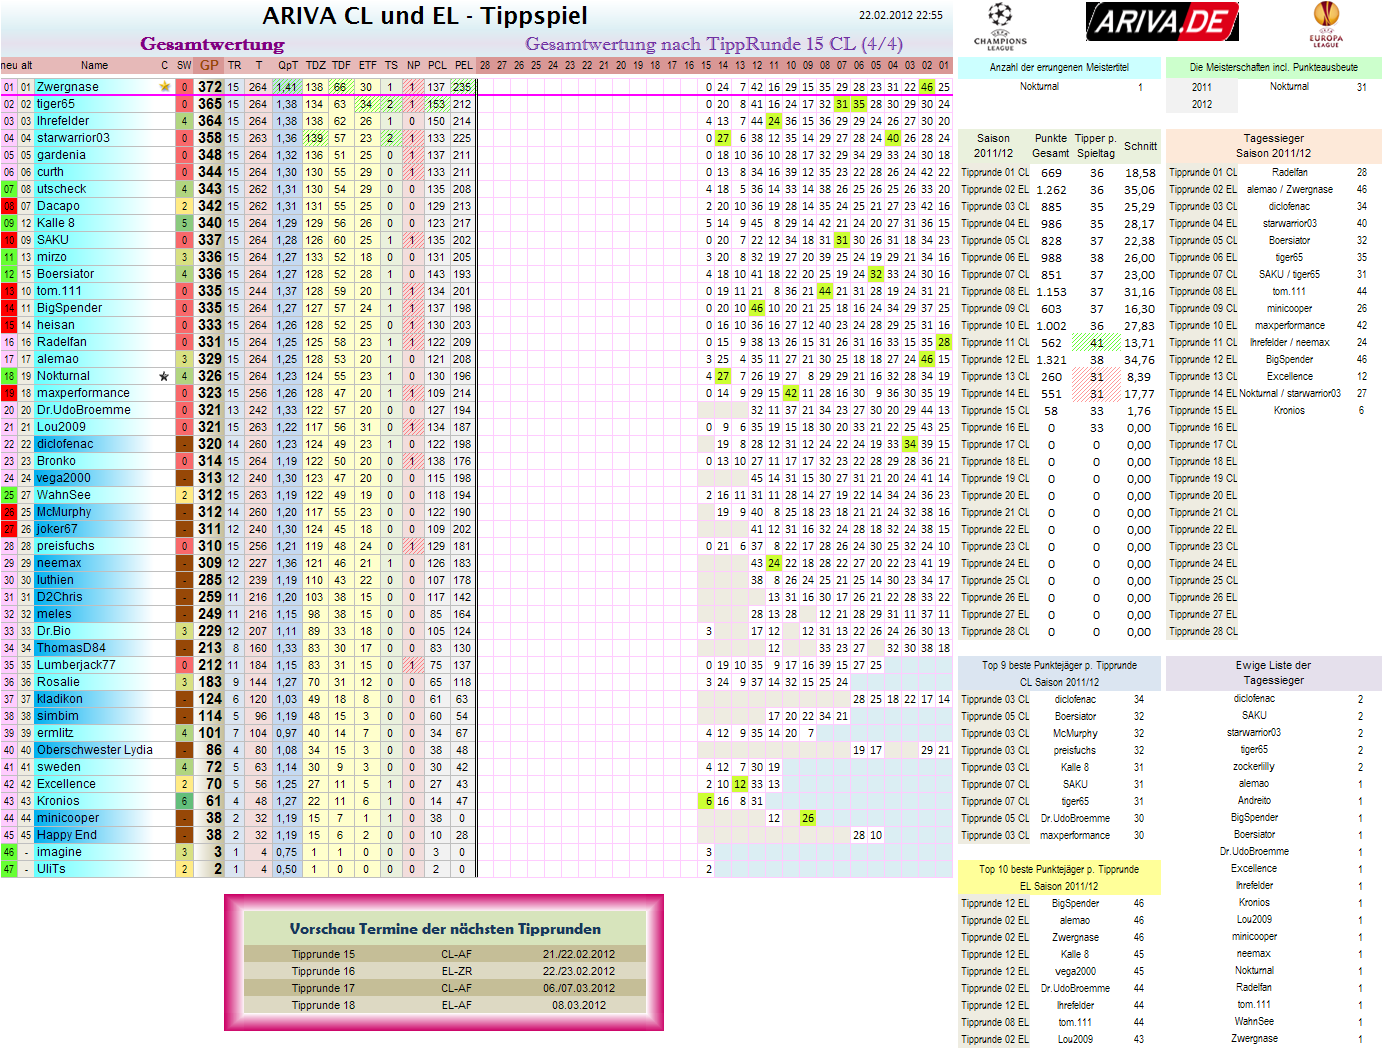This screenshot has height=1054, width=1388.
Task: Click the purple 'Gesamtwertung' heading on the left
Action: (212, 44)
